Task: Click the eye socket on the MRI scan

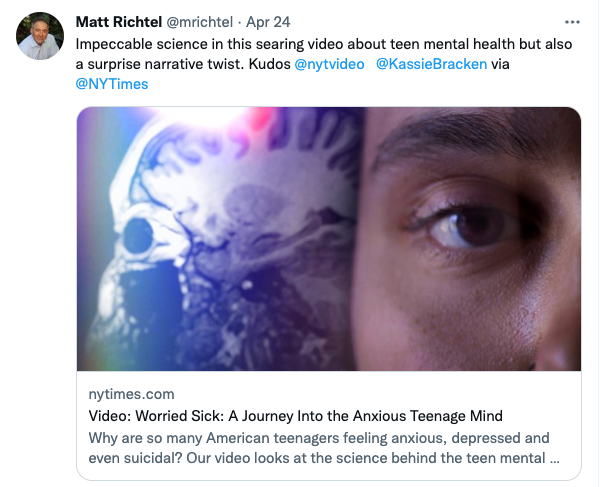Action: (x=138, y=236)
